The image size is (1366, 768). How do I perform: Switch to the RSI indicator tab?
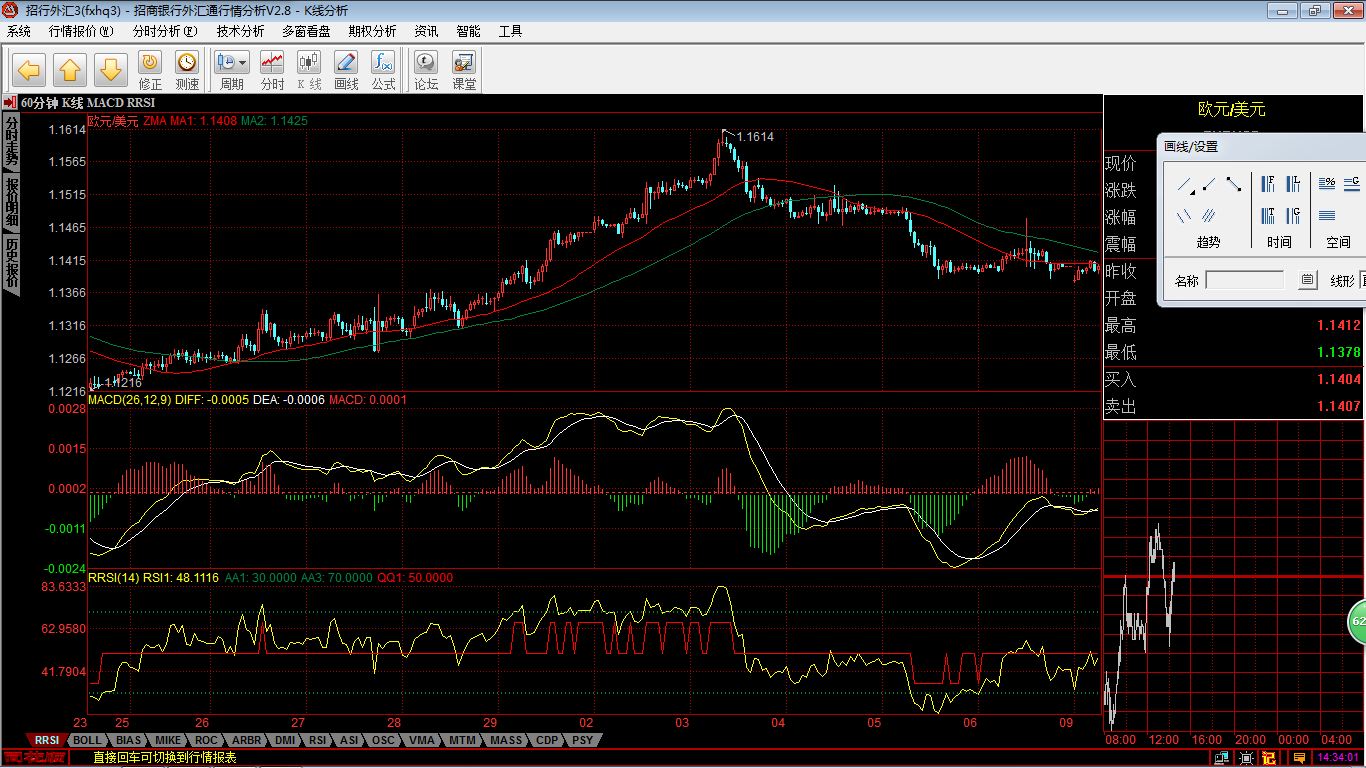[318, 740]
